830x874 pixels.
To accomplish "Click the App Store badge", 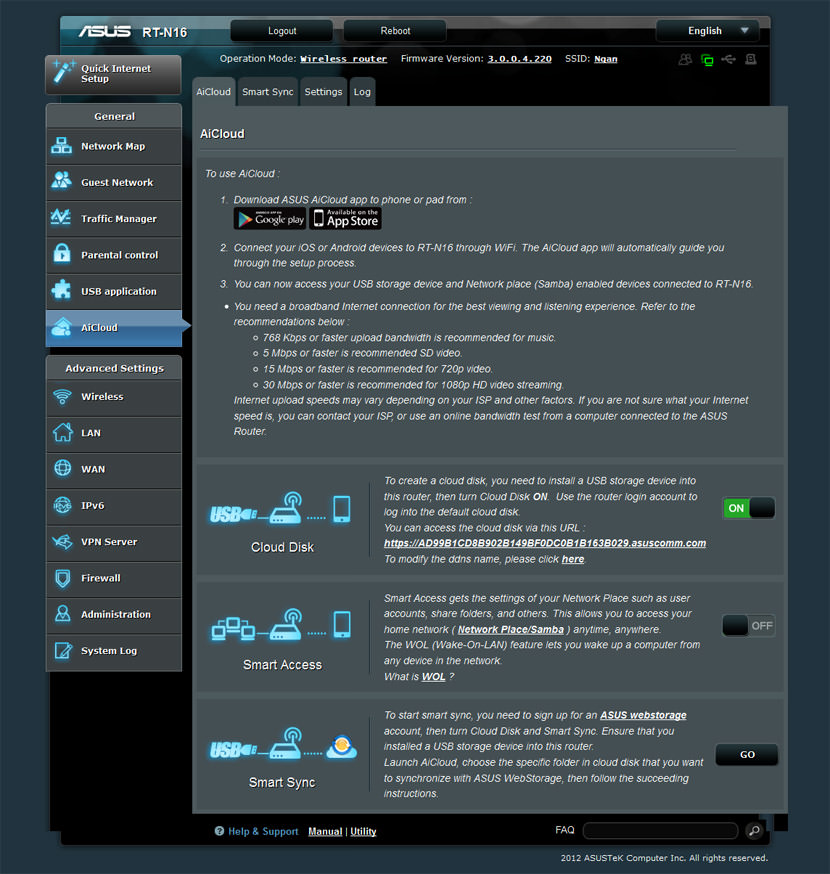I will coord(346,218).
